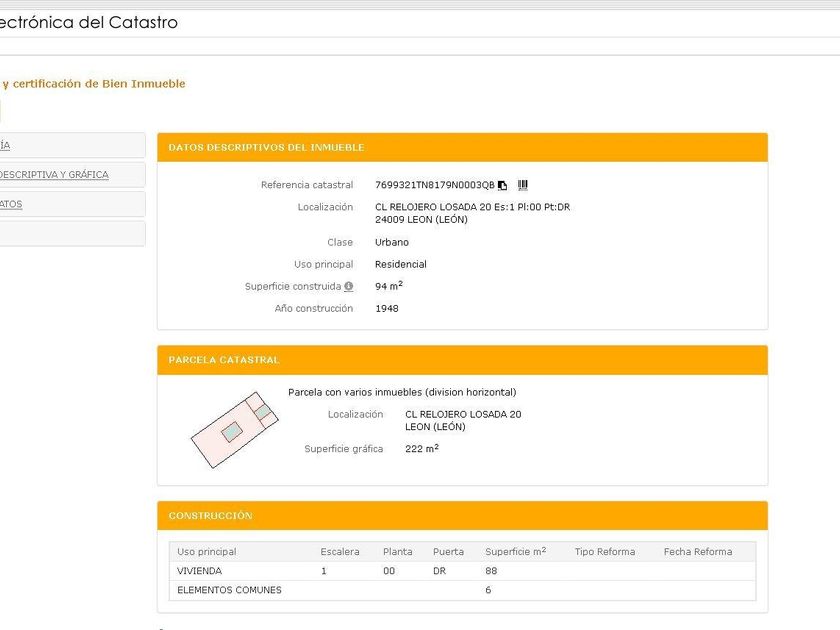Click the Superficie m² column header
This screenshot has width=840, height=630.
(x=515, y=551)
